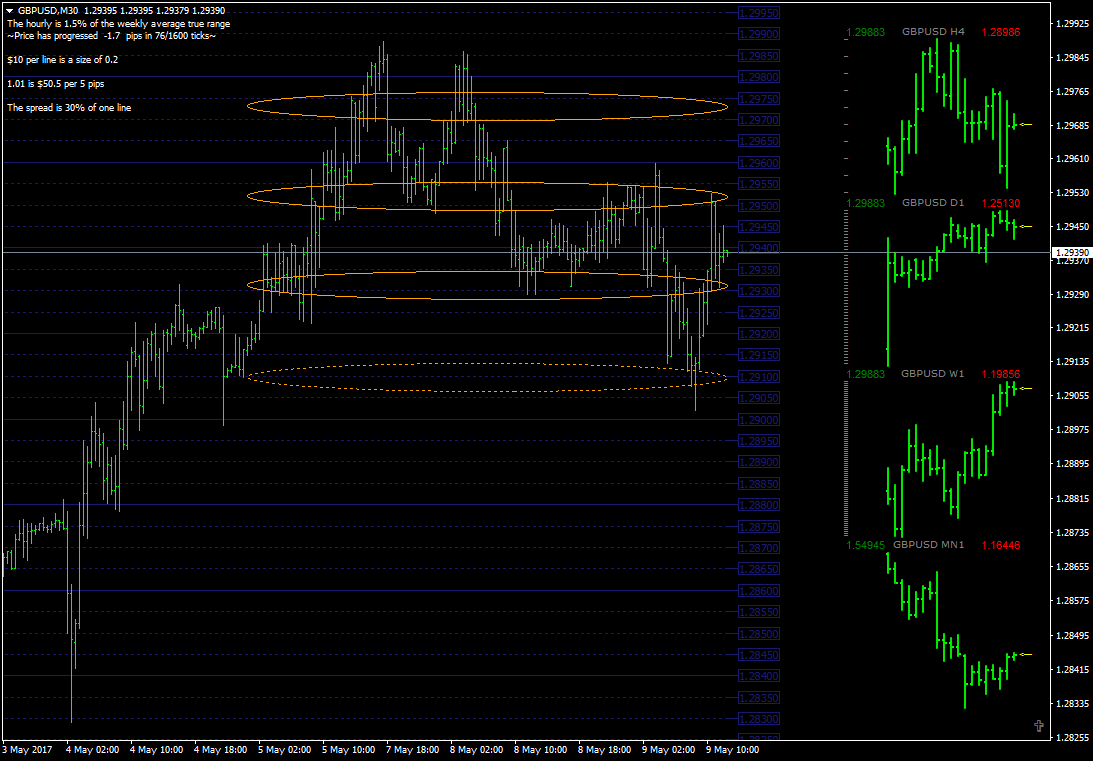1093x761 pixels.
Task: Select the dashed orange ellipse near 1.29100
Action: (488, 378)
